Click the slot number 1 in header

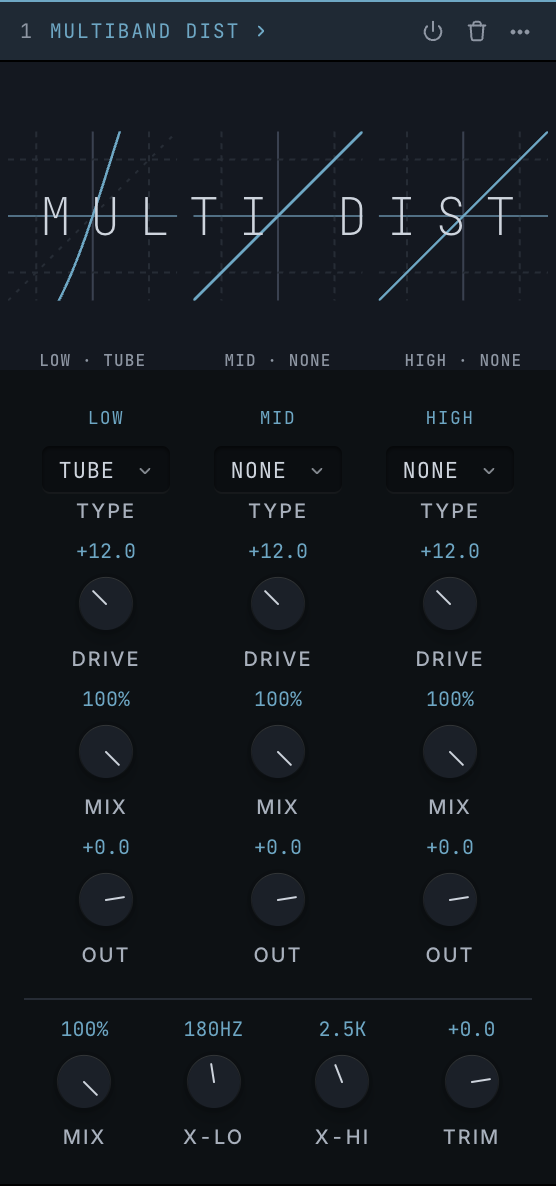pos(26,31)
